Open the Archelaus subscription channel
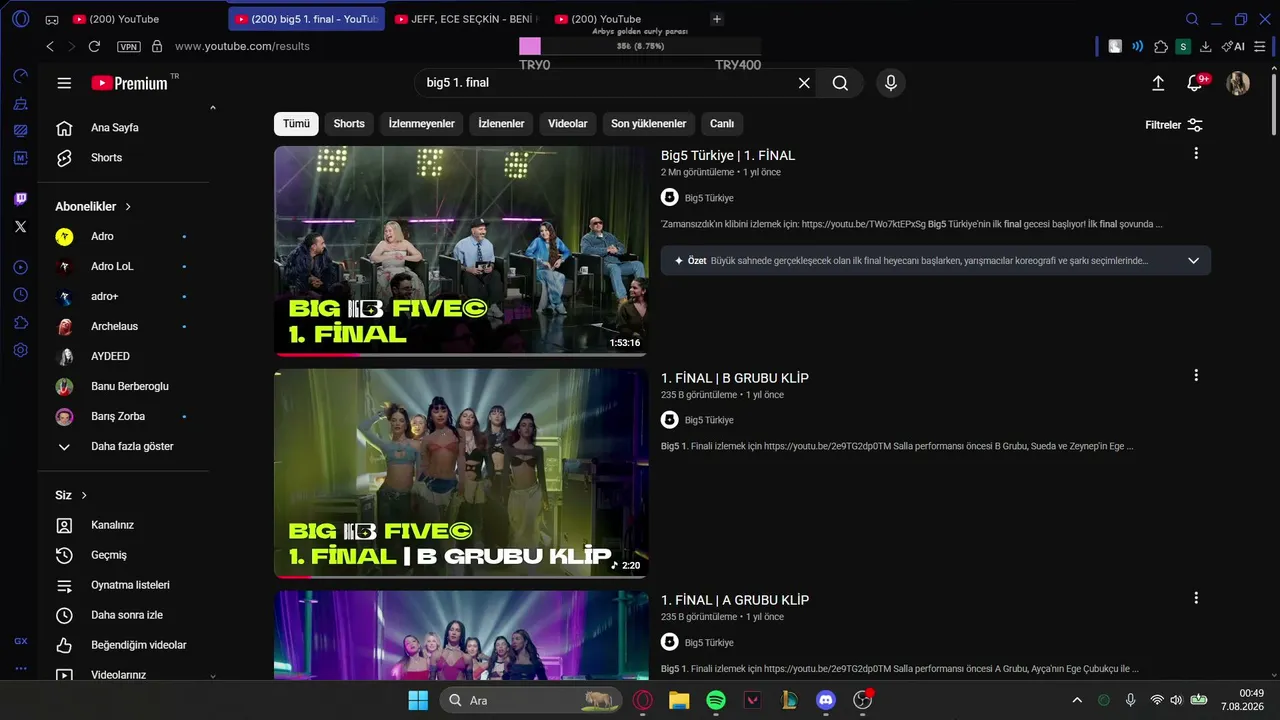 [x=123, y=327]
